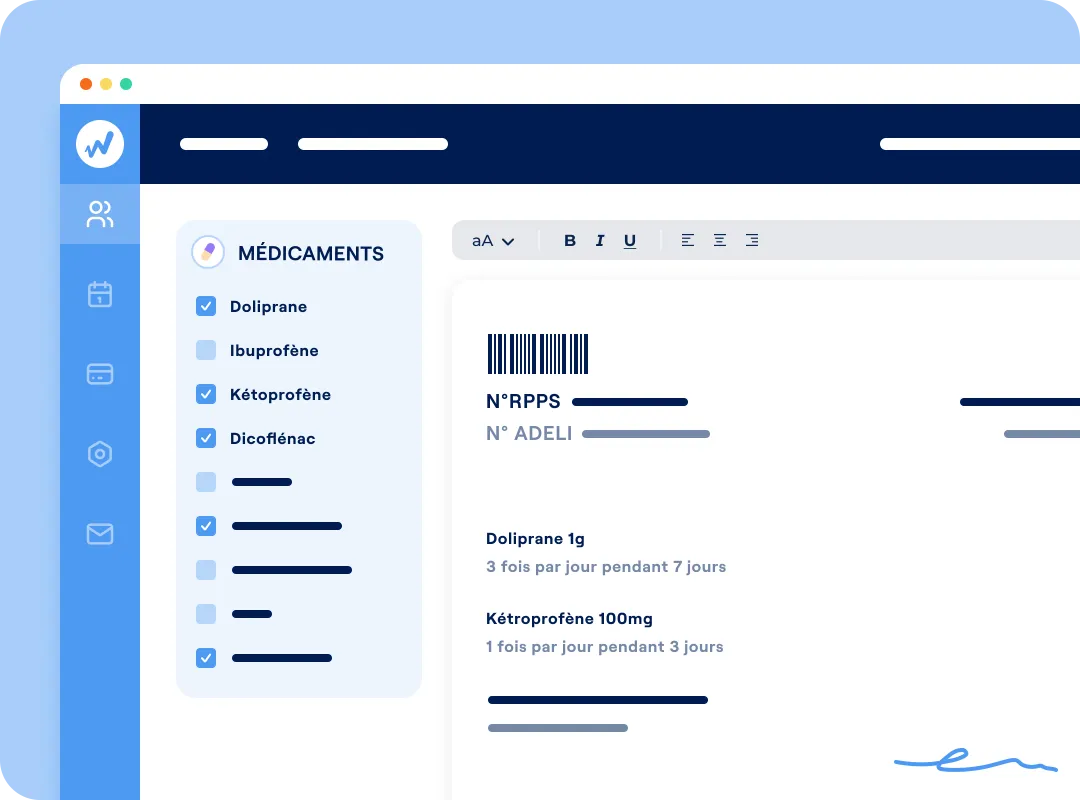Click the signature on the prescription

(x=975, y=761)
